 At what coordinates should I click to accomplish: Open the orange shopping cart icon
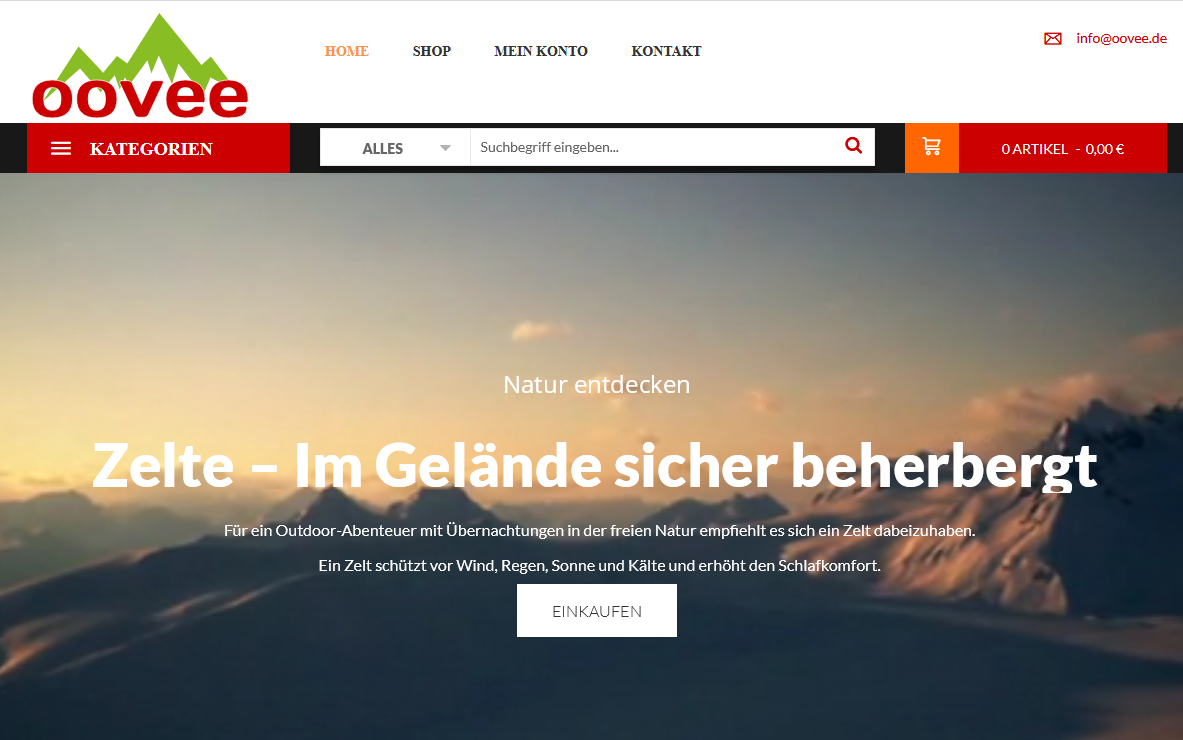932,148
